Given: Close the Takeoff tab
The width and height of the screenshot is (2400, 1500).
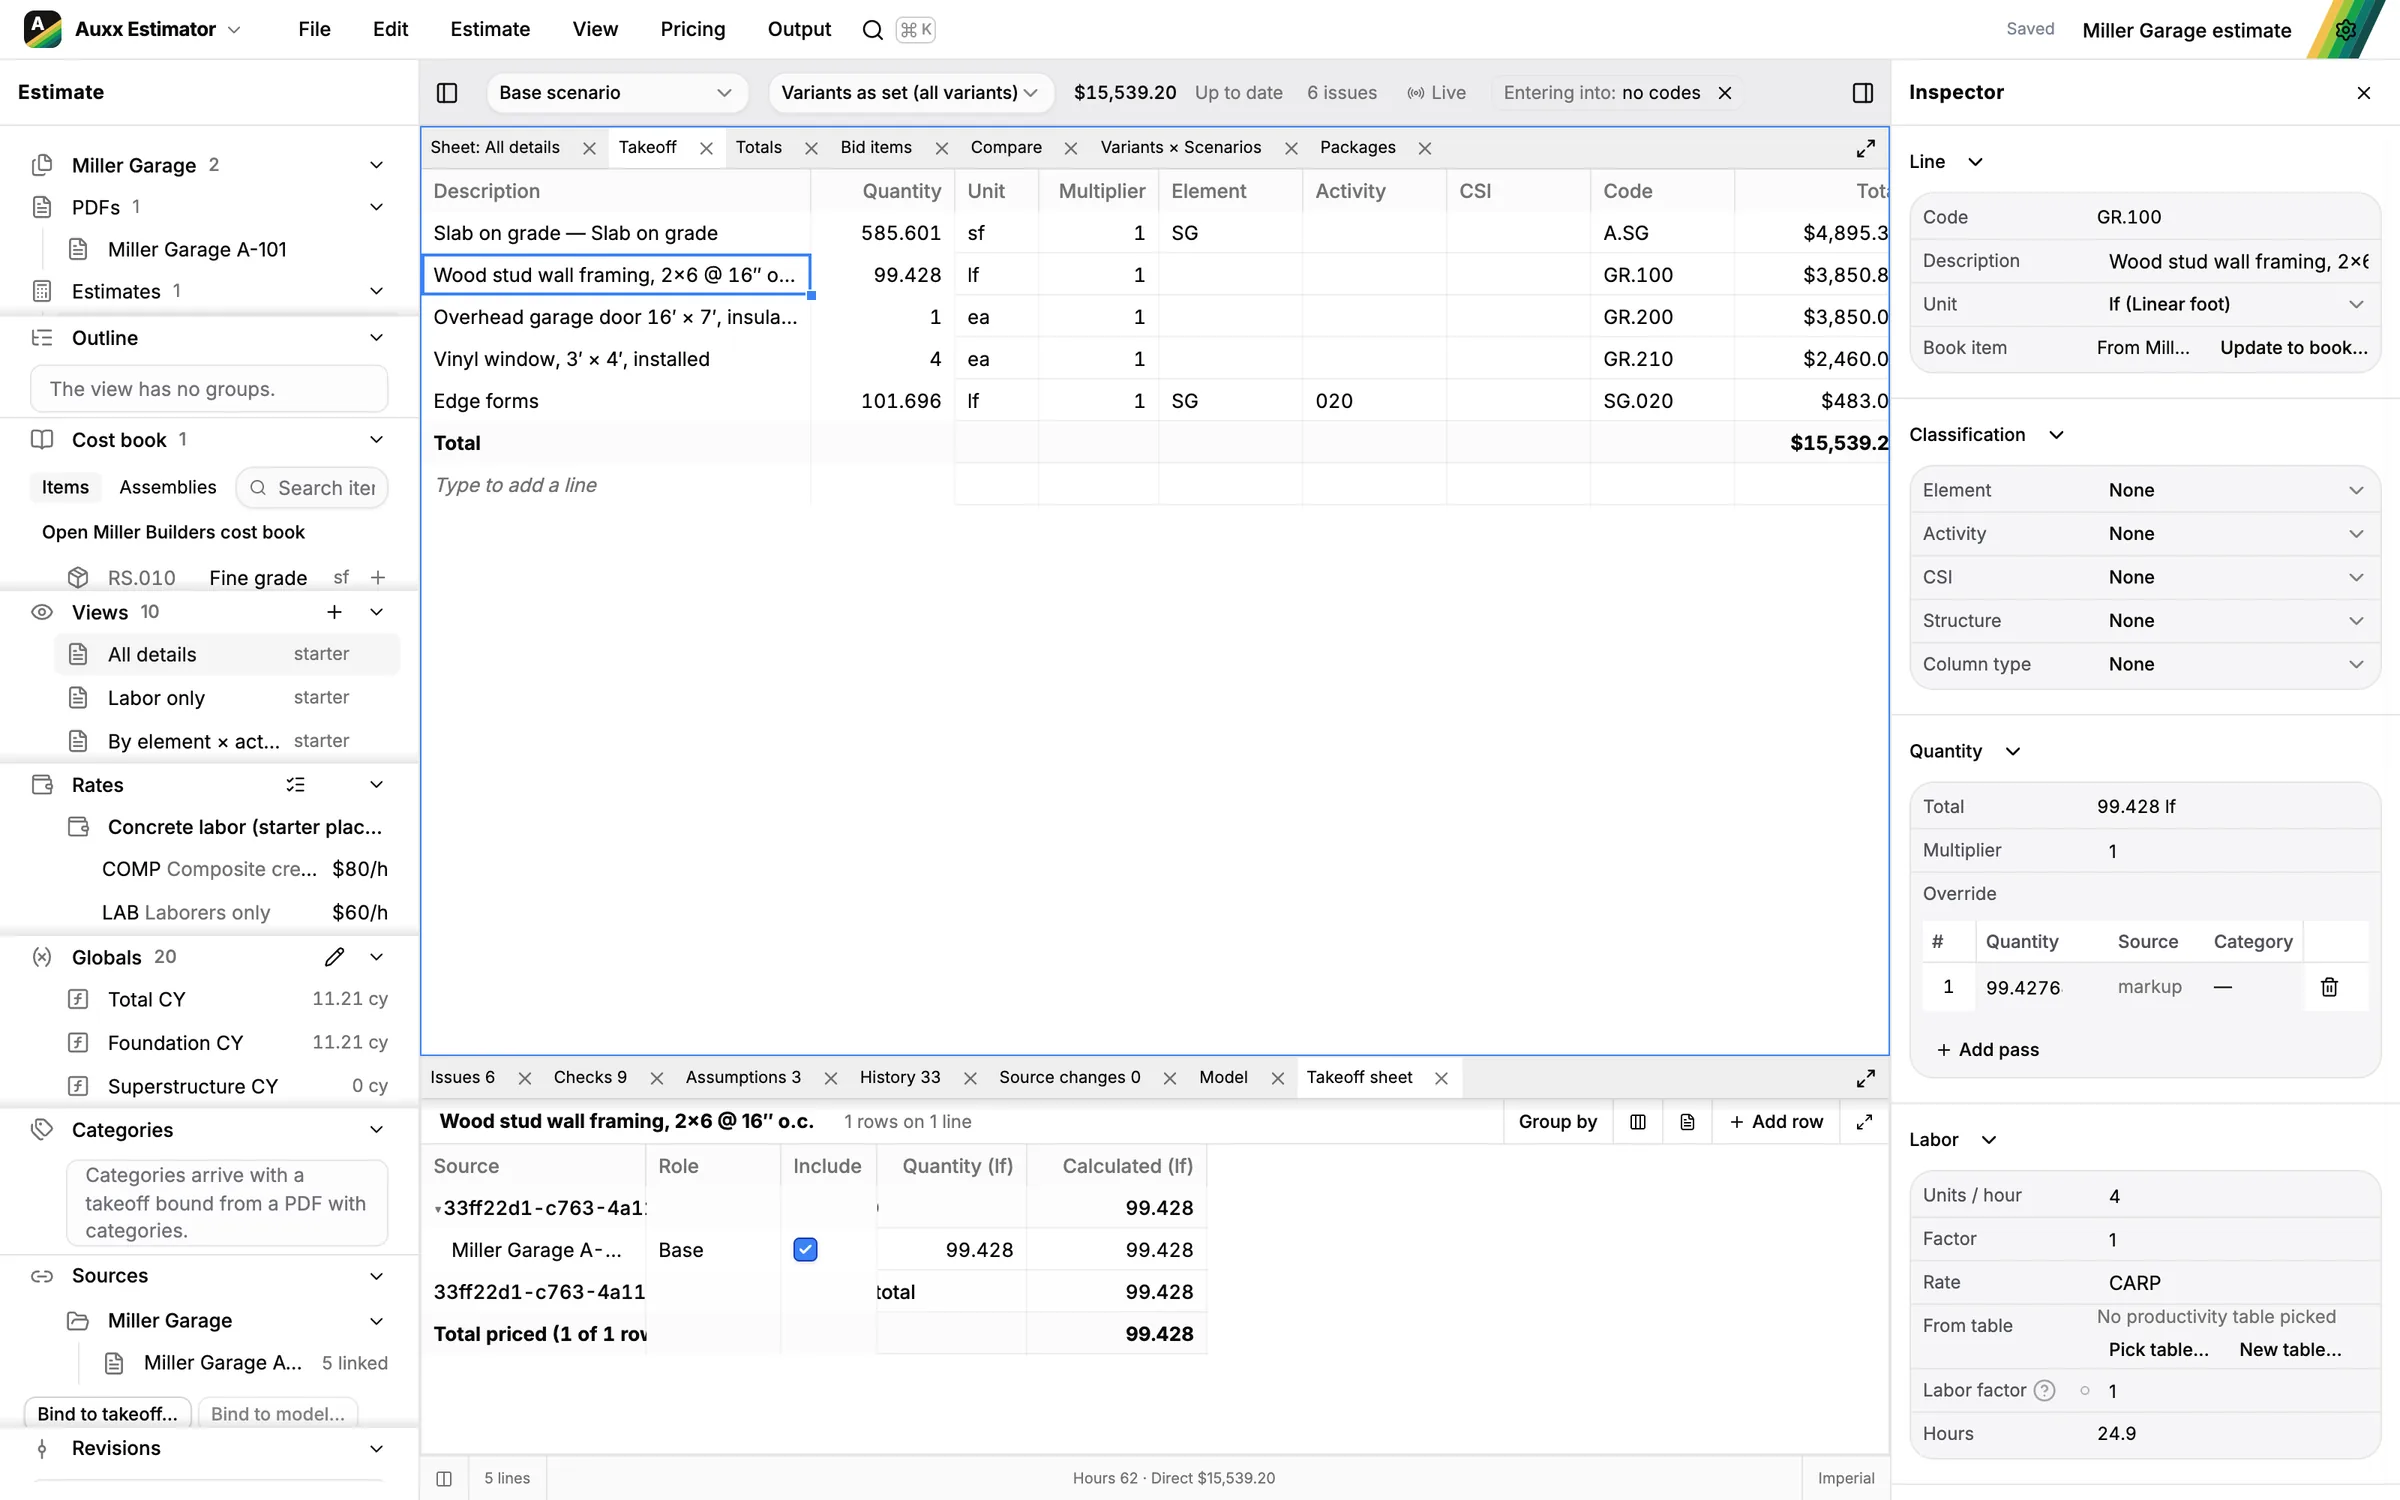Looking at the screenshot, I should 706,148.
